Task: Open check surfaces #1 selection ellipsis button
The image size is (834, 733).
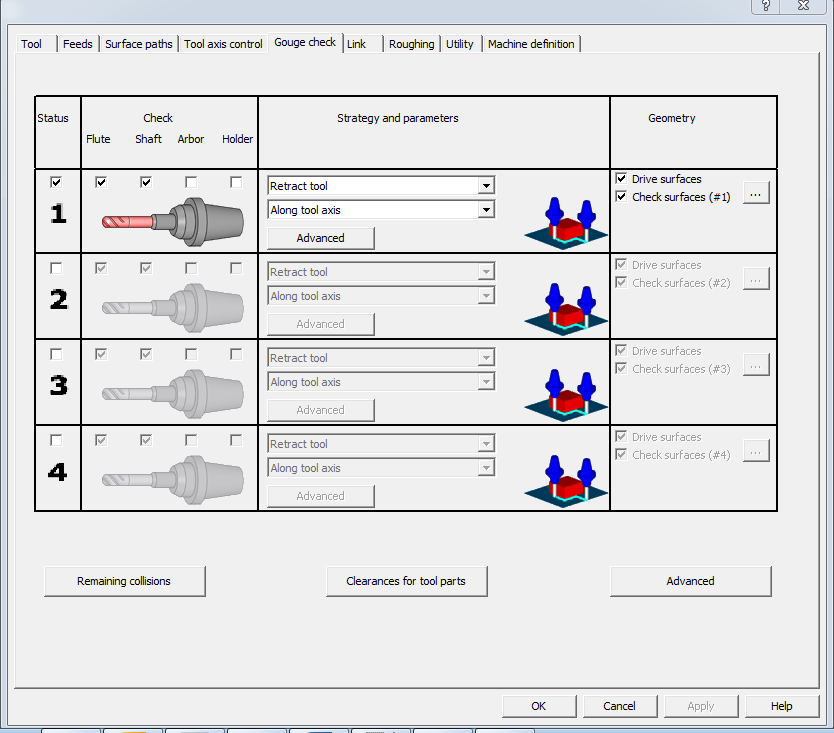Action: click(x=756, y=195)
